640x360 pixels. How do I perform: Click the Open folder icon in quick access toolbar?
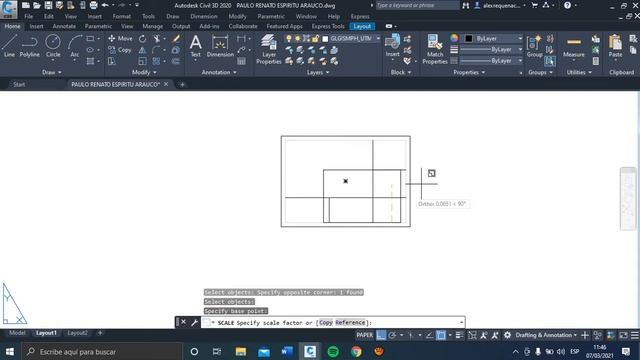point(37,5)
